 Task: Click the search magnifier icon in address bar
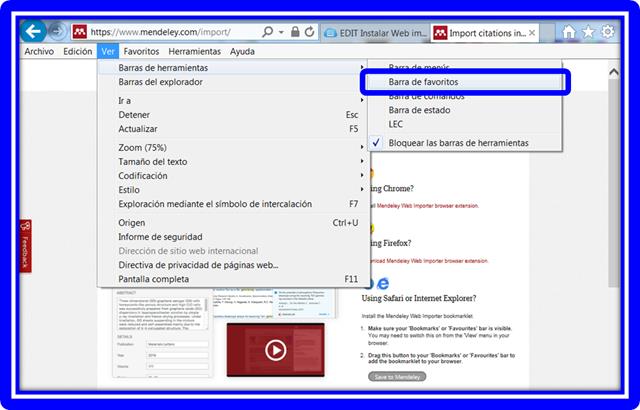(268, 32)
